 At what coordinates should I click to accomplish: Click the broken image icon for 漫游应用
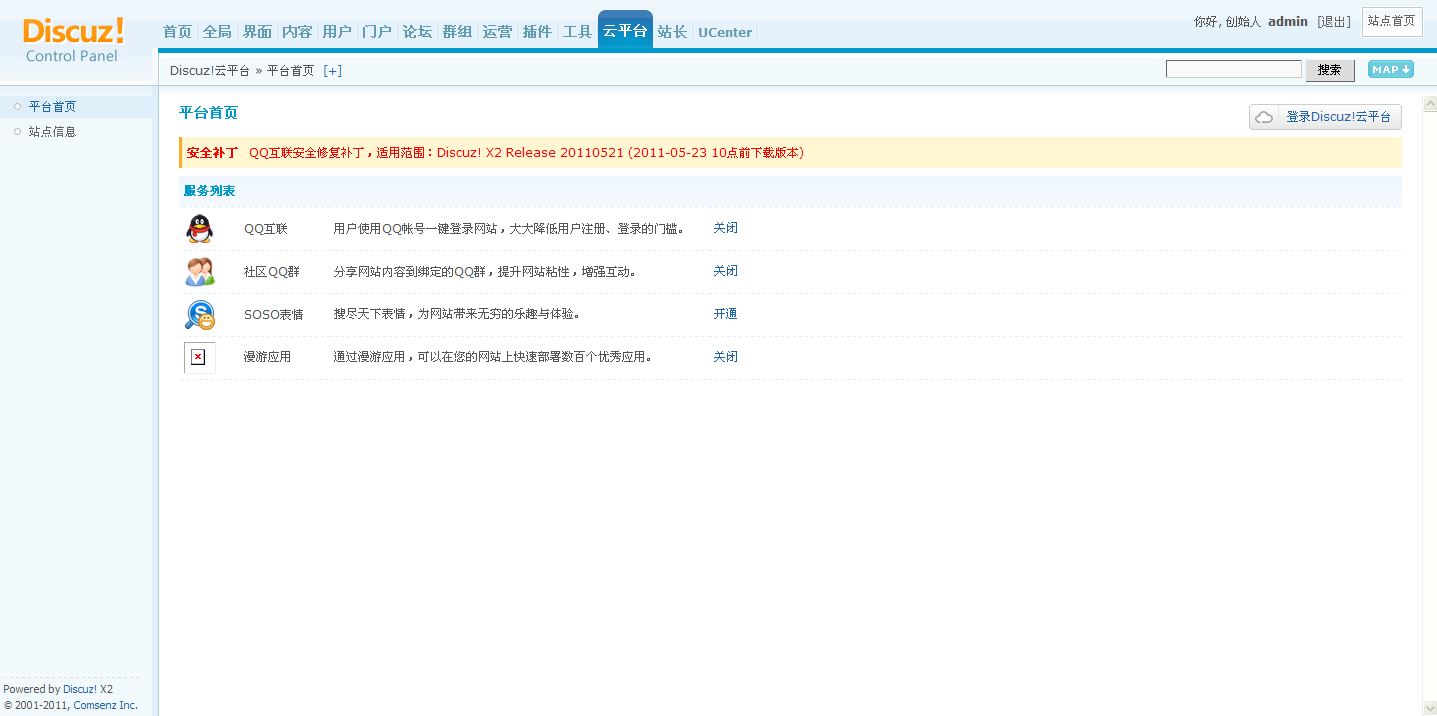point(199,357)
